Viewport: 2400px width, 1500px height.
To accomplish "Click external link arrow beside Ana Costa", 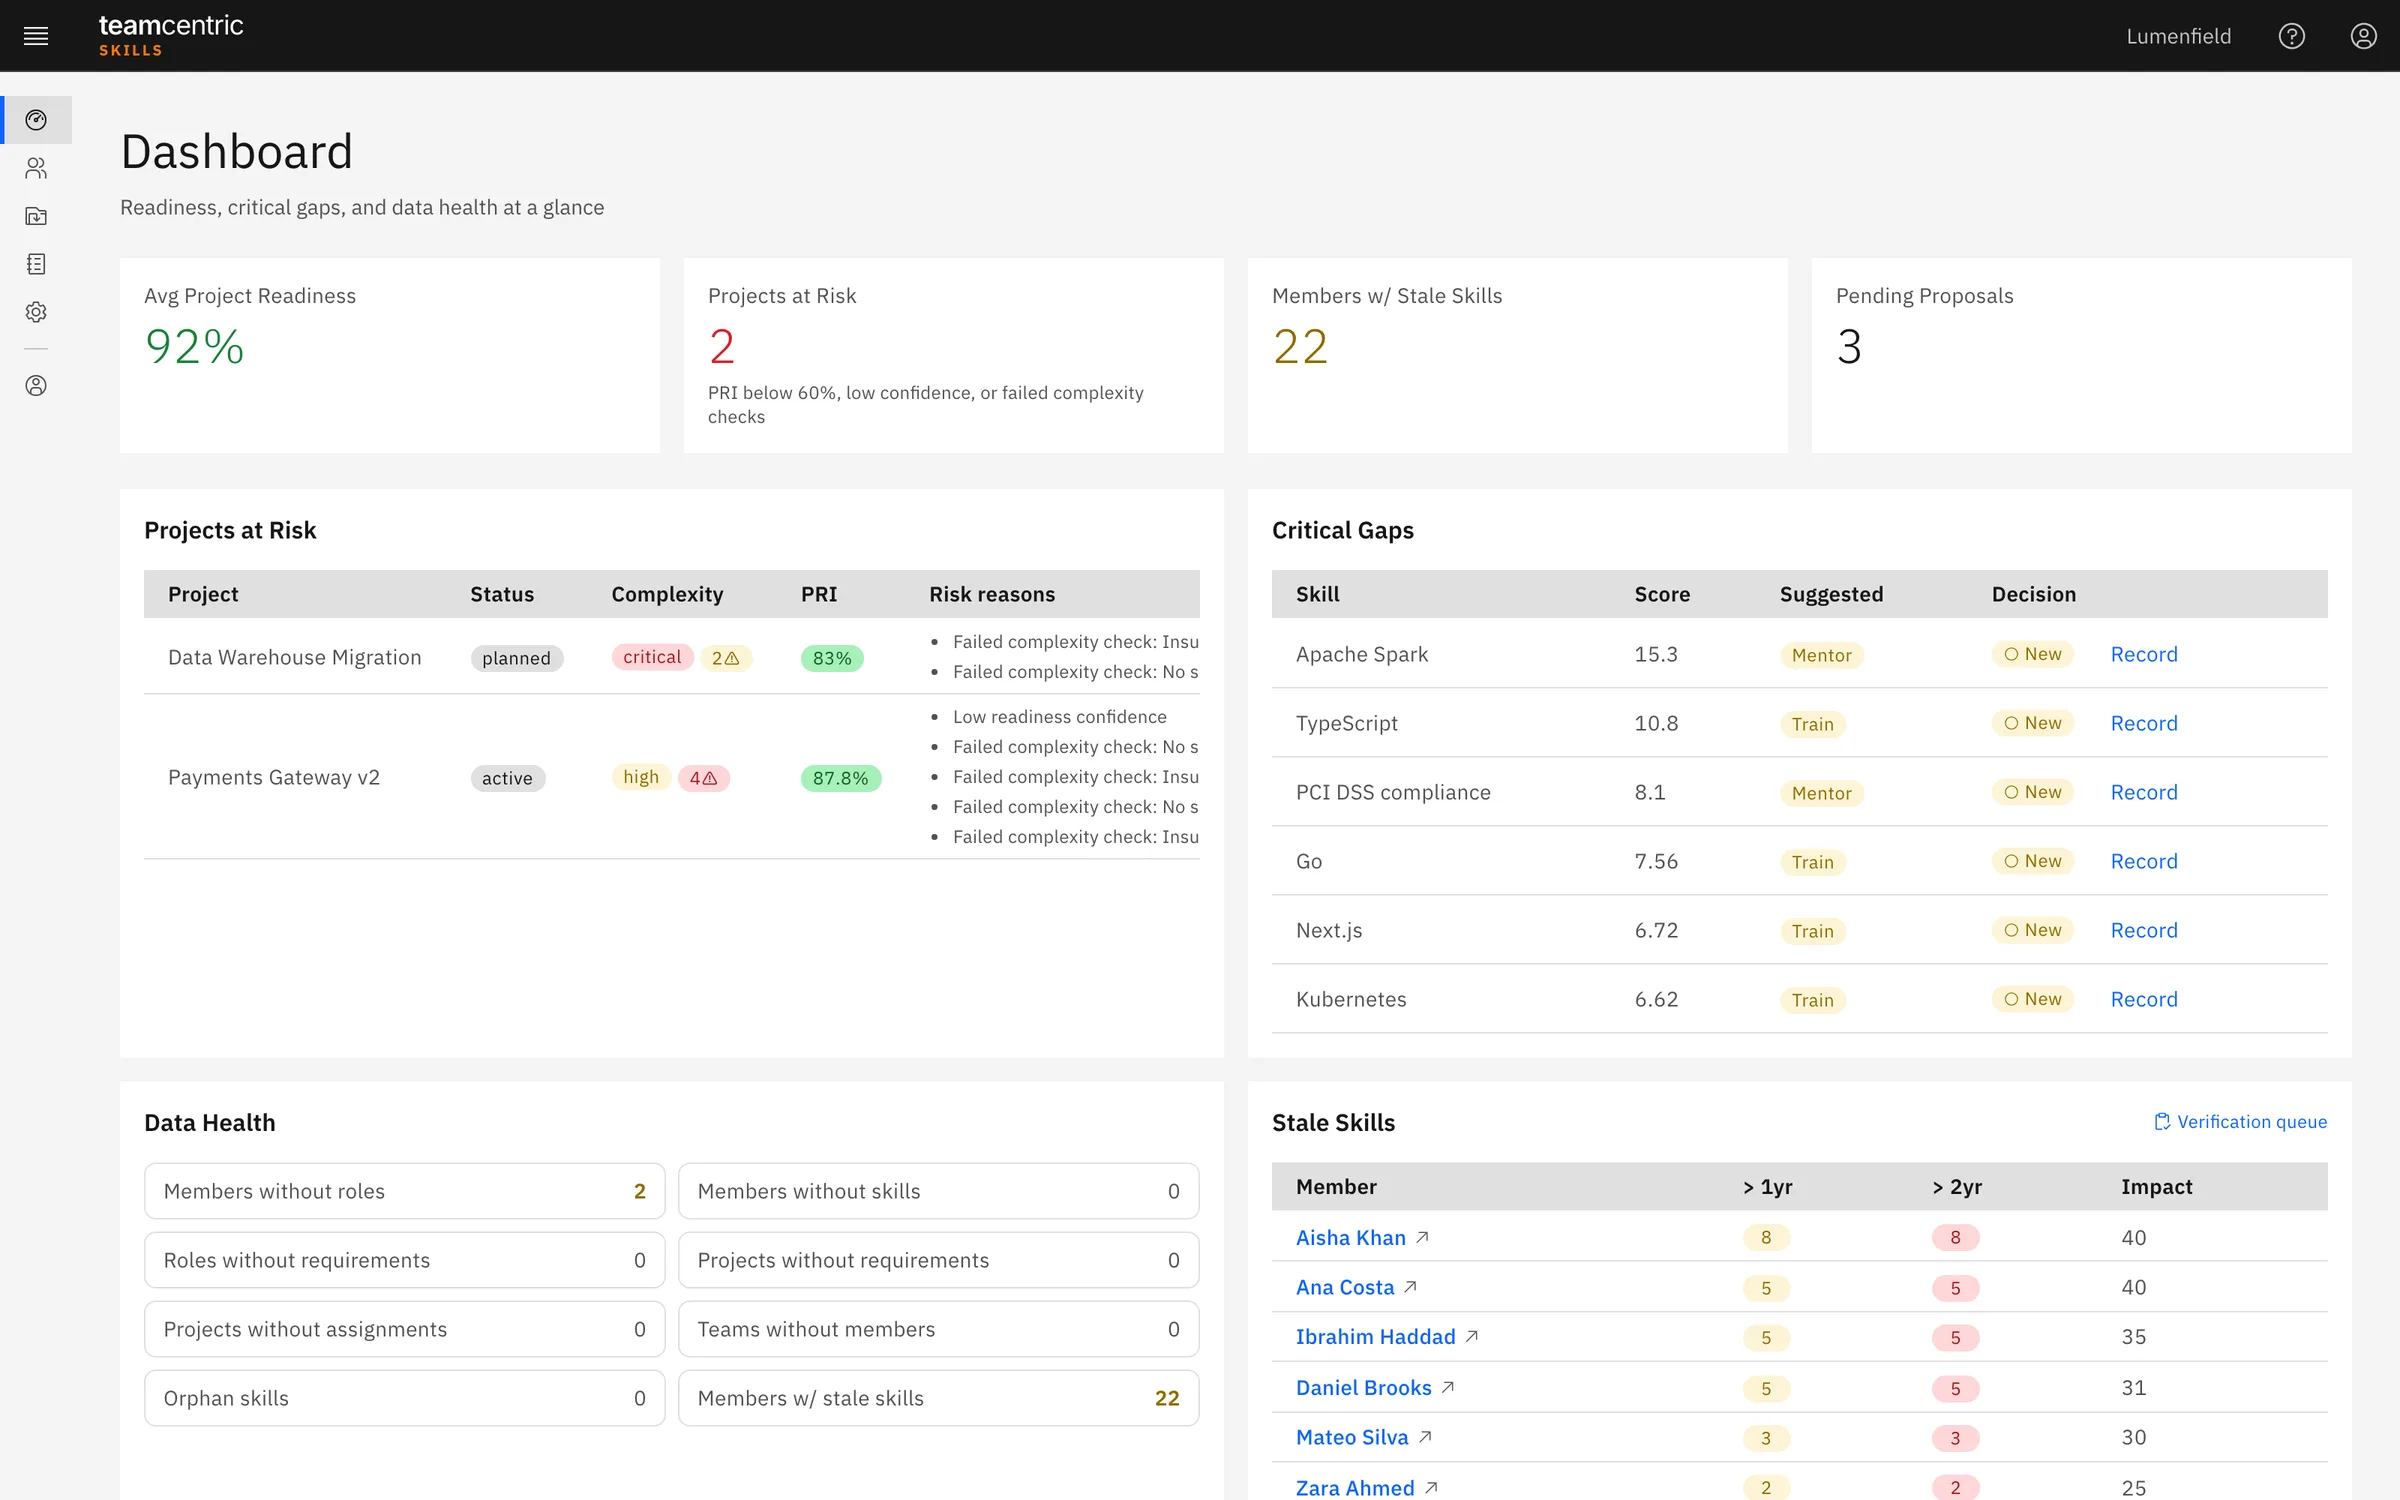I will 1411,1287.
